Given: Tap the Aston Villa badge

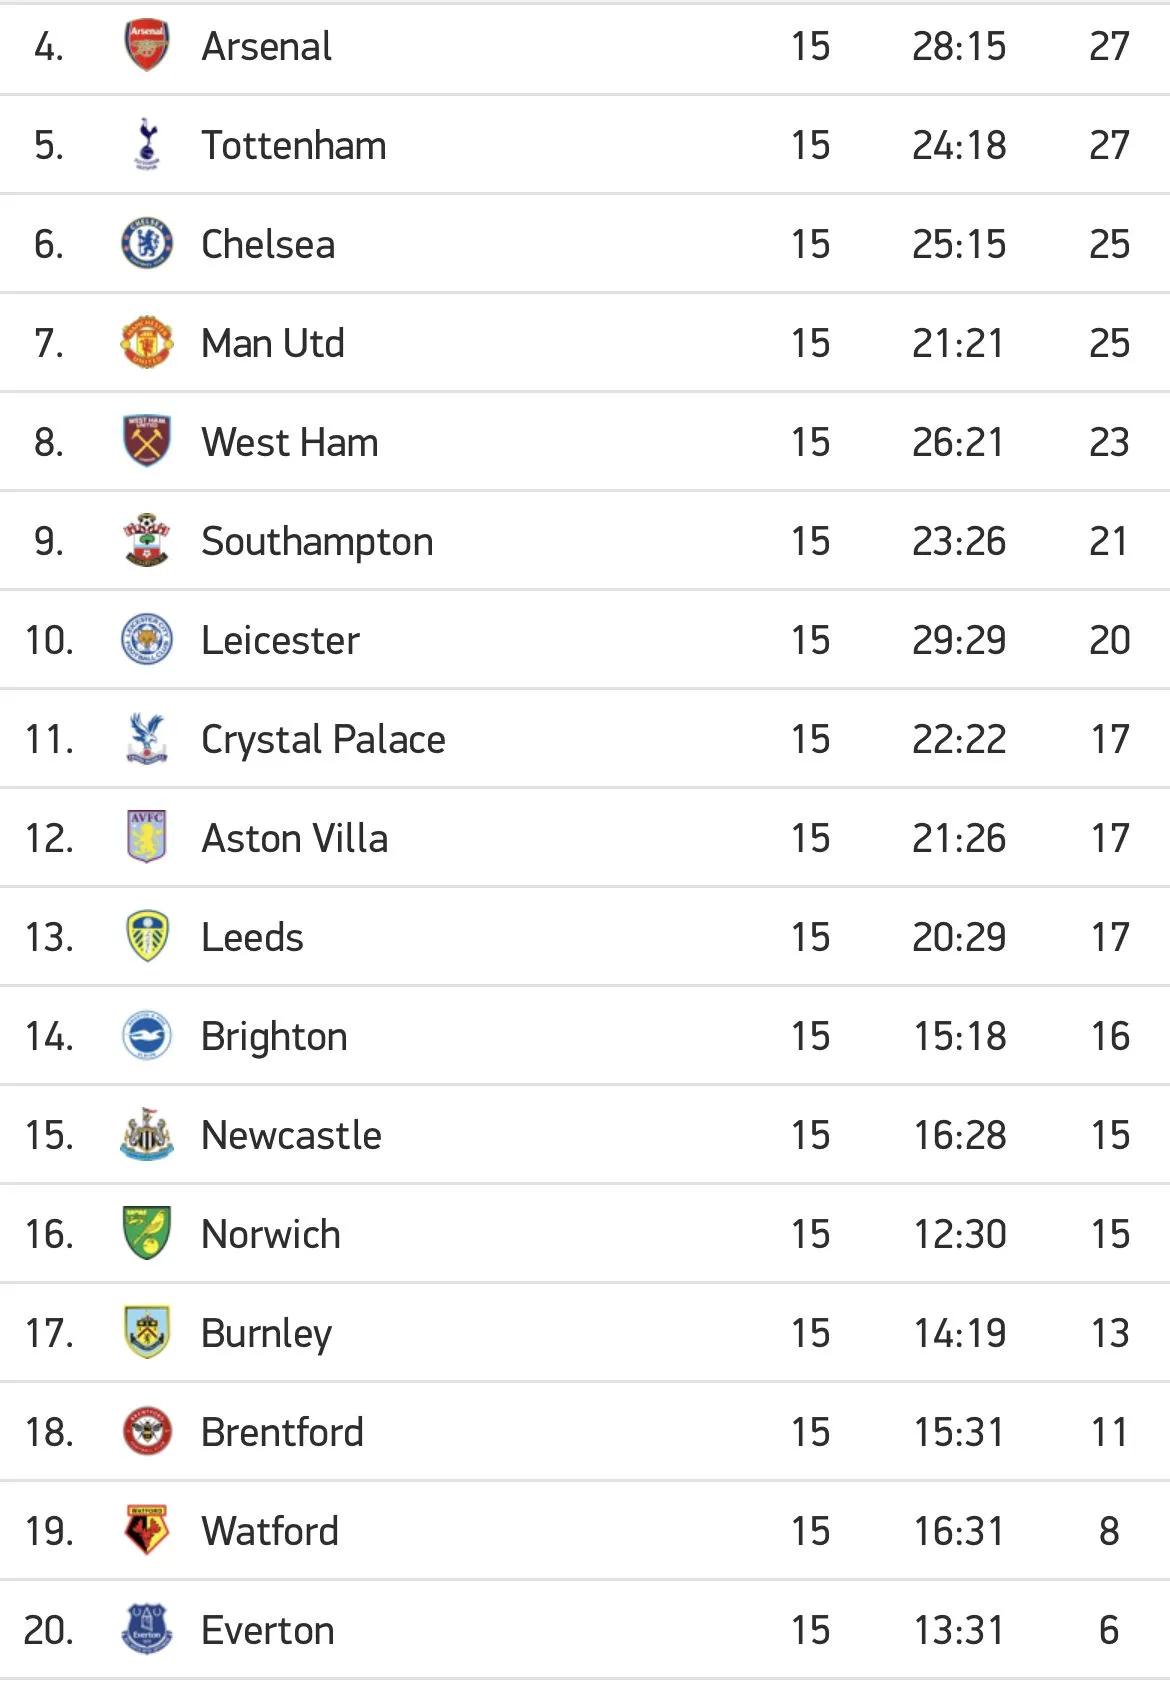Looking at the screenshot, I should tap(147, 838).
